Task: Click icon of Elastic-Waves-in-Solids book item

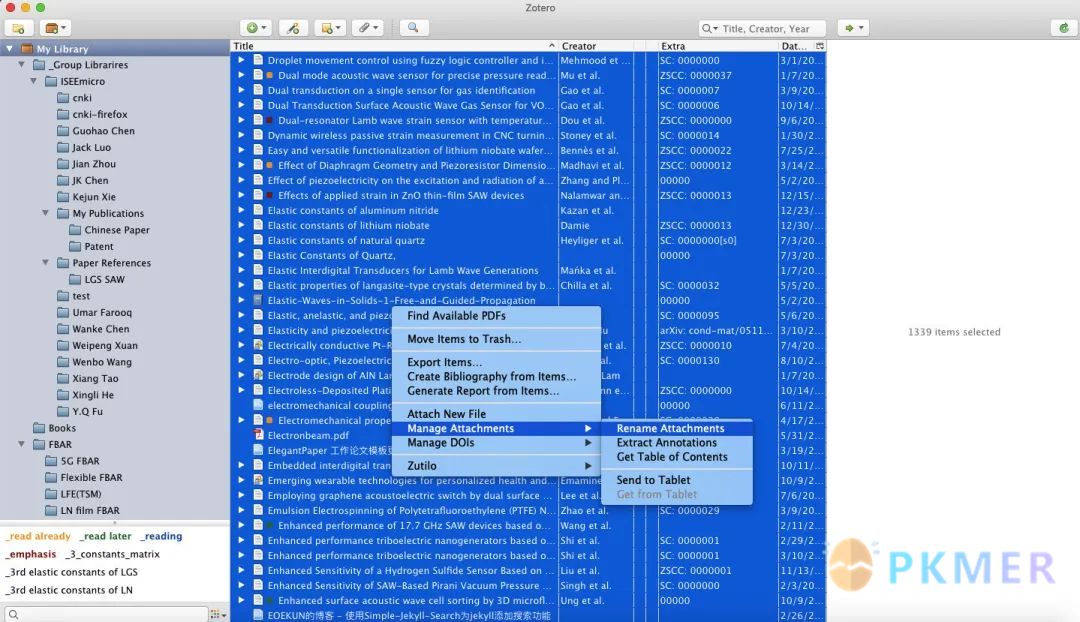Action: tap(258, 300)
